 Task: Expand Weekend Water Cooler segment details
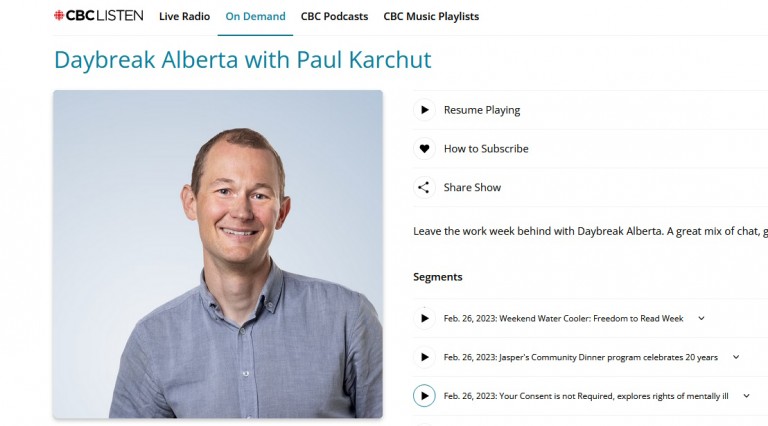tap(701, 318)
